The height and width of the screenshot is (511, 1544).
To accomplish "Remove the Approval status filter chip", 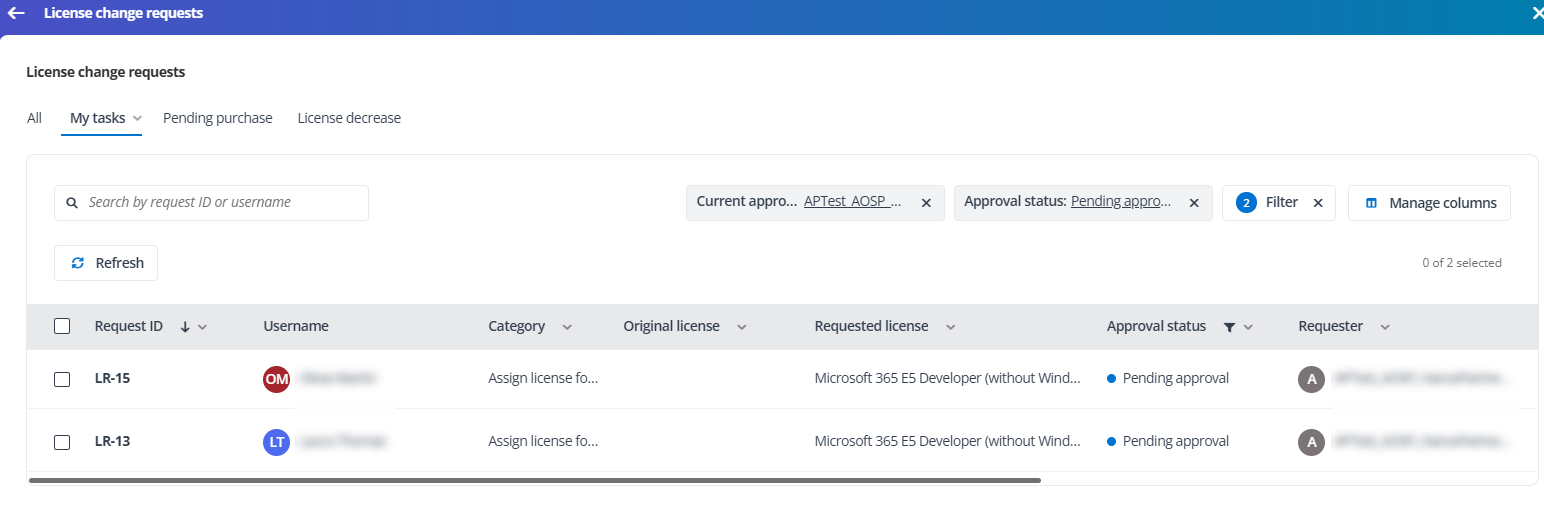I will click(1194, 203).
